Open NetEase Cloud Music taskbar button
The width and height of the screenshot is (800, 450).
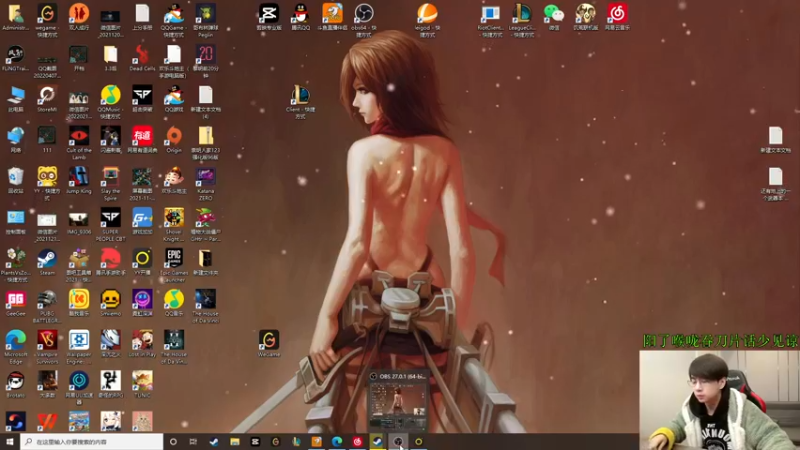tap(357, 441)
